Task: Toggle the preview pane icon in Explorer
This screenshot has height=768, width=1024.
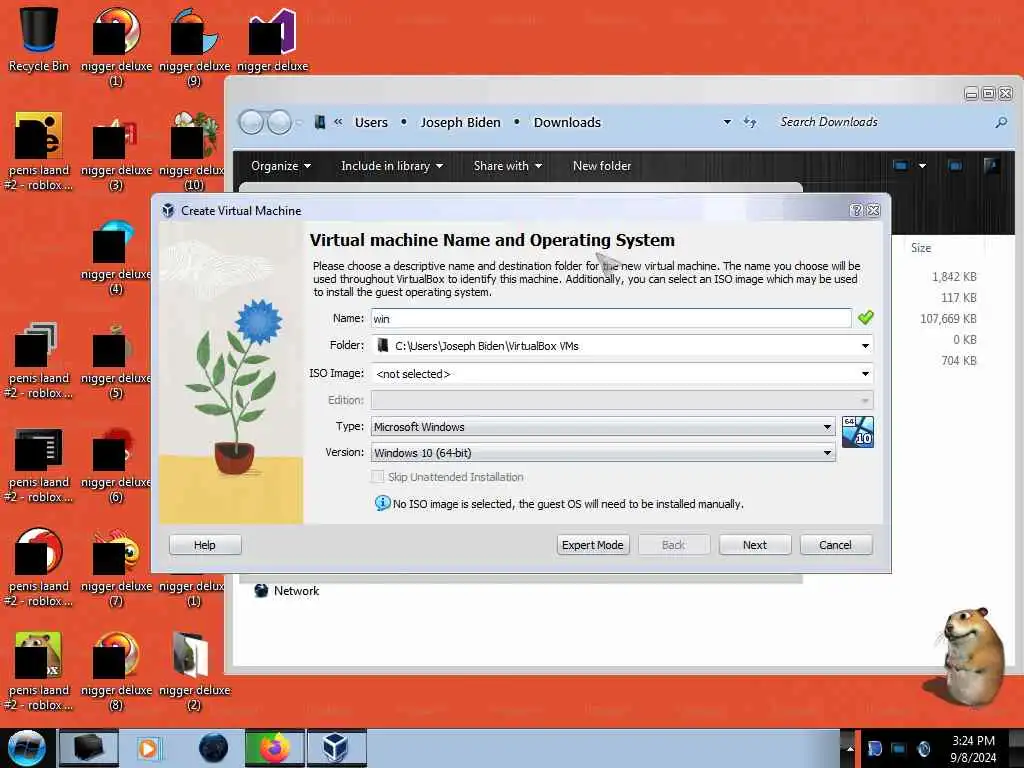Action: click(955, 166)
